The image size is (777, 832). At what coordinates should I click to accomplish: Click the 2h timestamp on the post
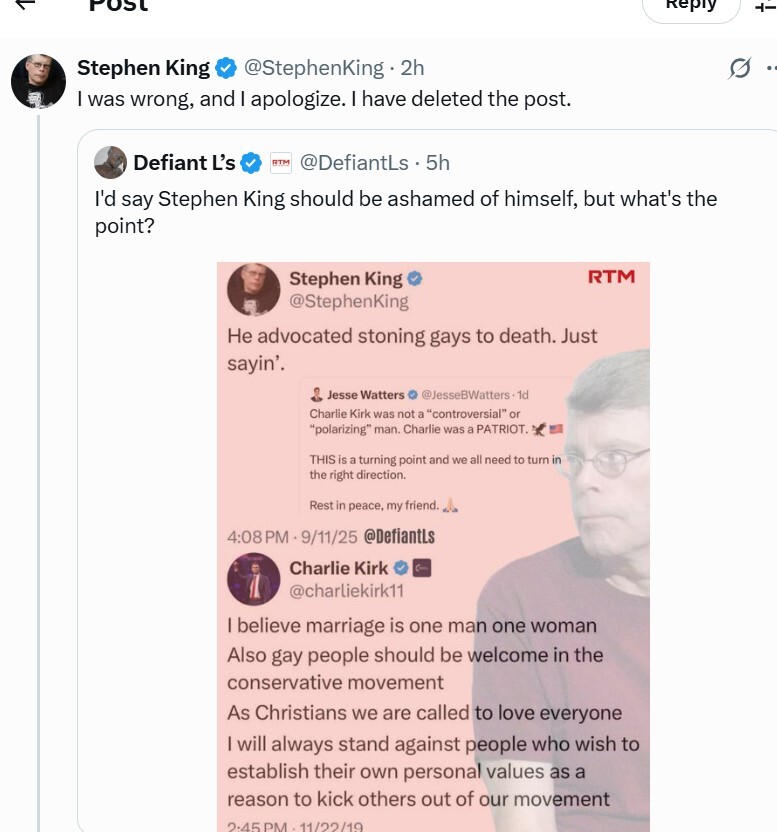click(412, 68)
